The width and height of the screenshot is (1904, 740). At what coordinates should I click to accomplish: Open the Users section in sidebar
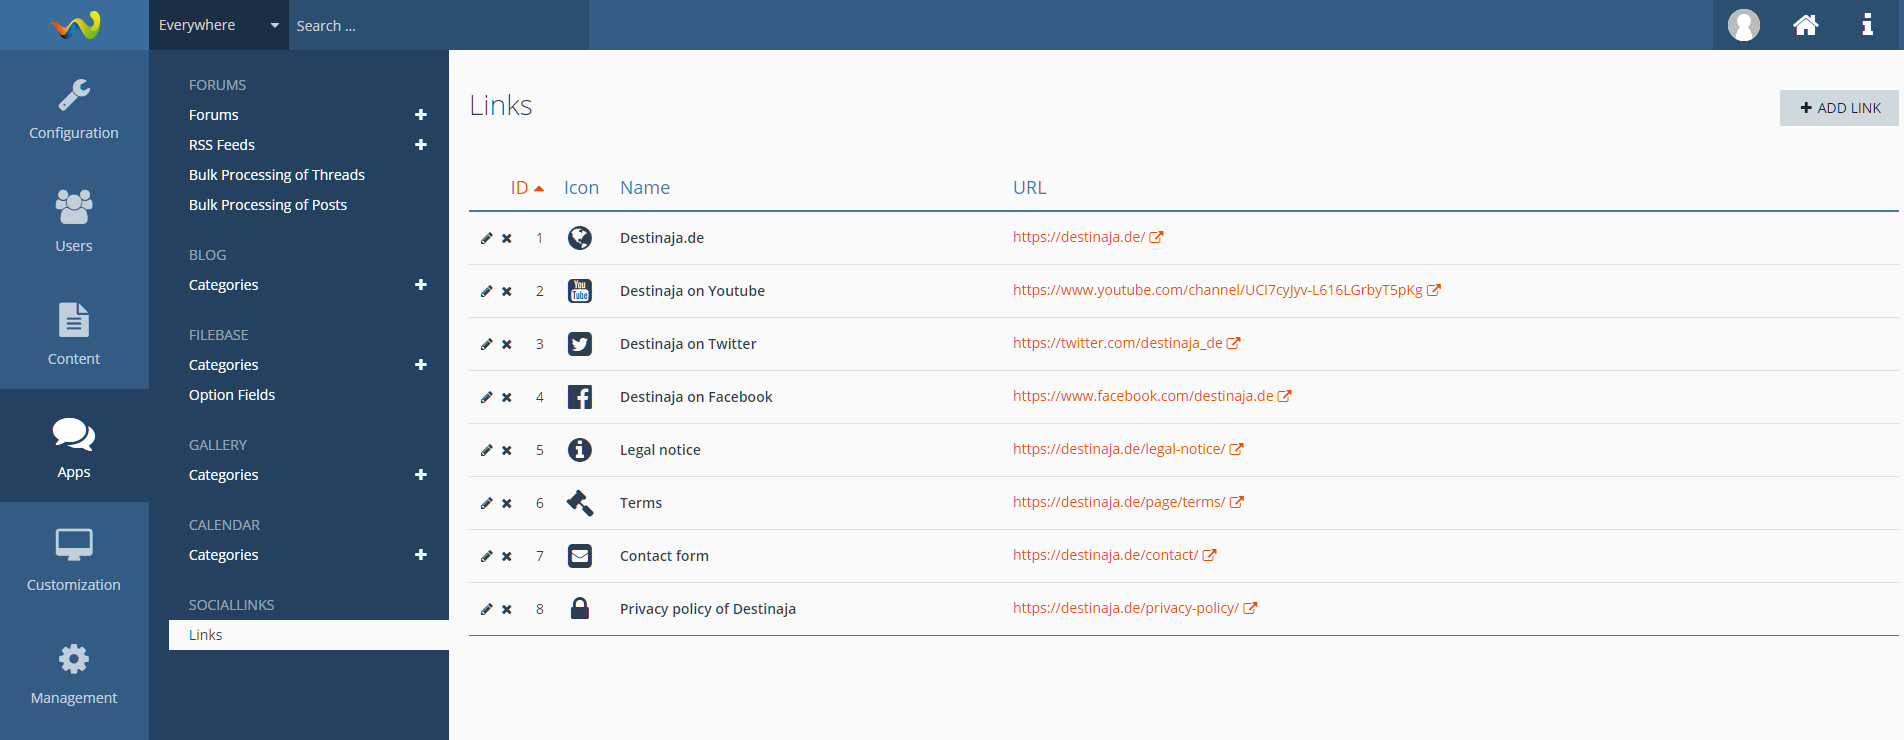74,221
